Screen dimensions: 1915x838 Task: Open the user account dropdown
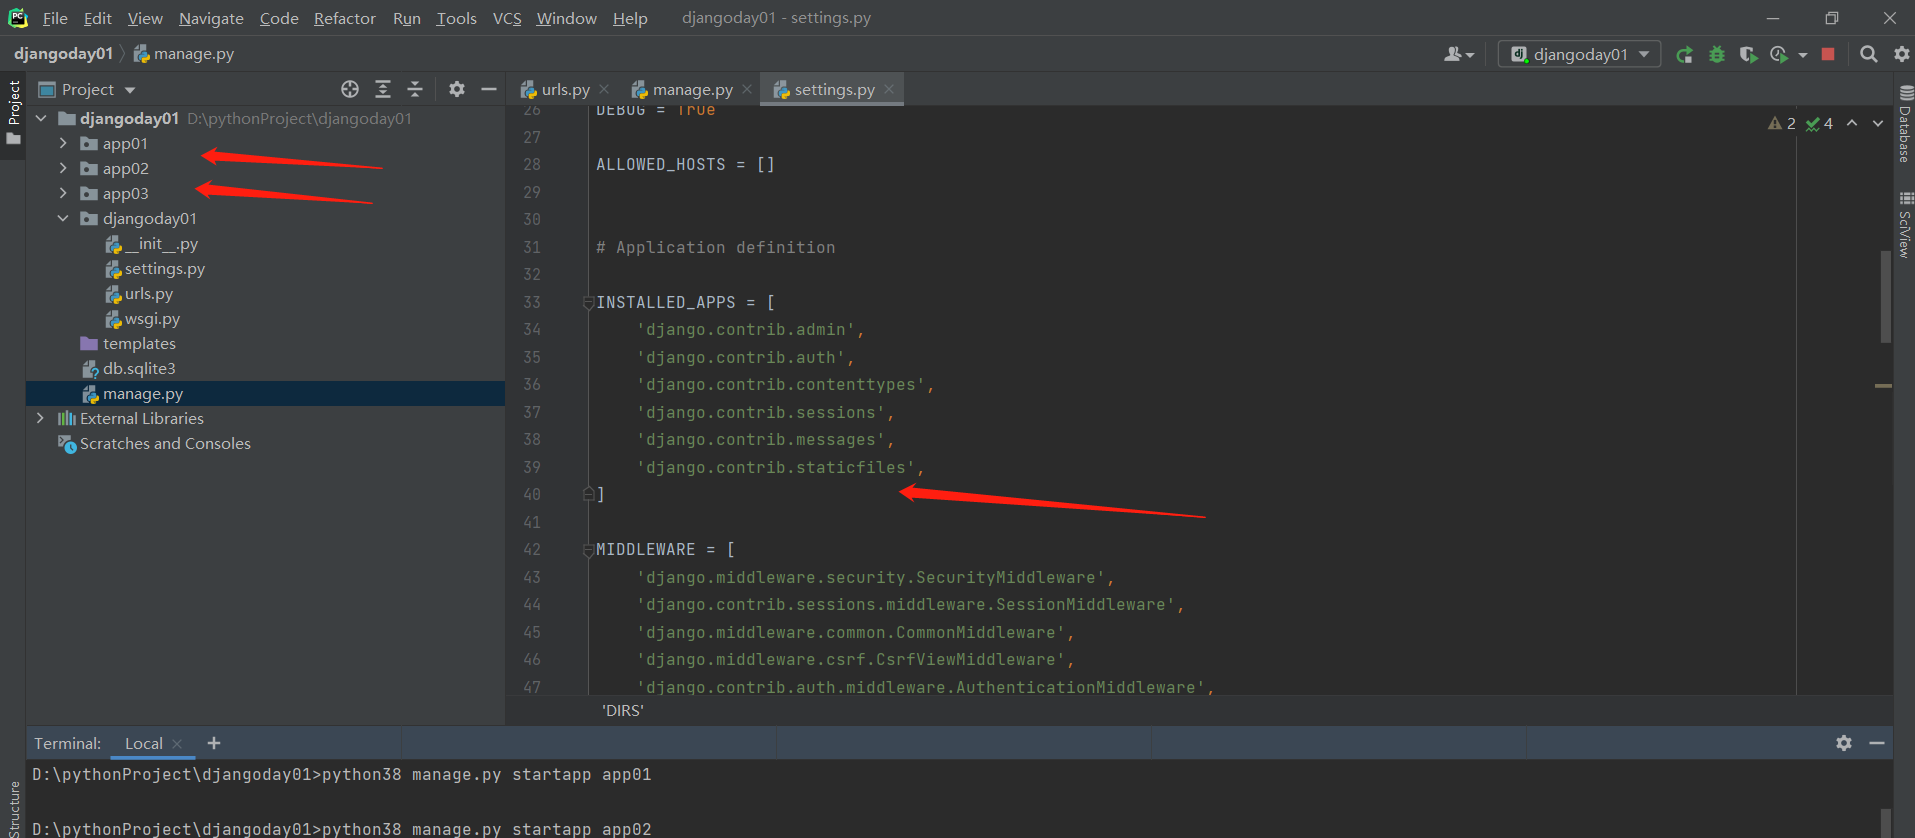click(x=1459, y=54)
